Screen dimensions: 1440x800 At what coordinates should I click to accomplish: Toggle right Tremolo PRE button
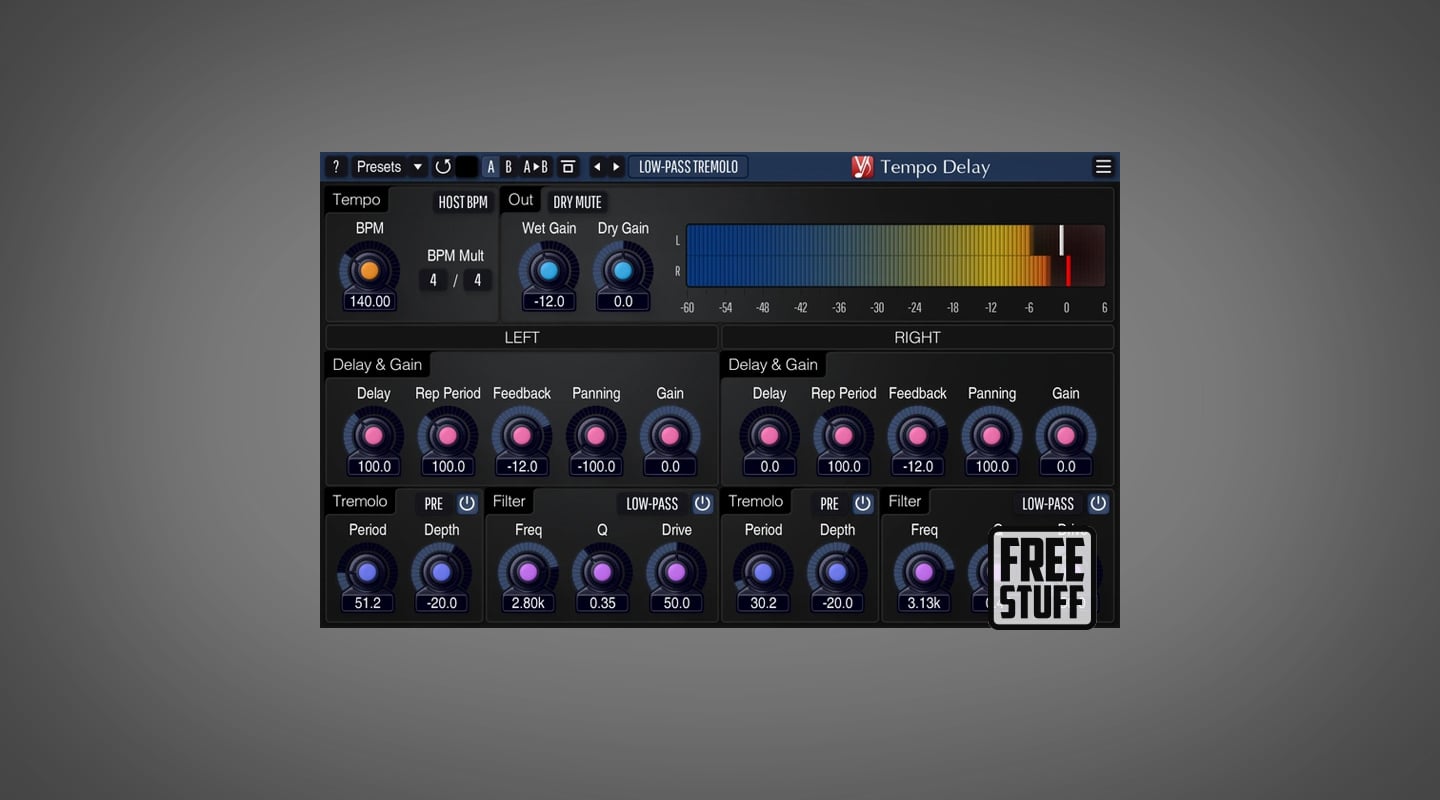pyautogui.click(x=830, y=504)
